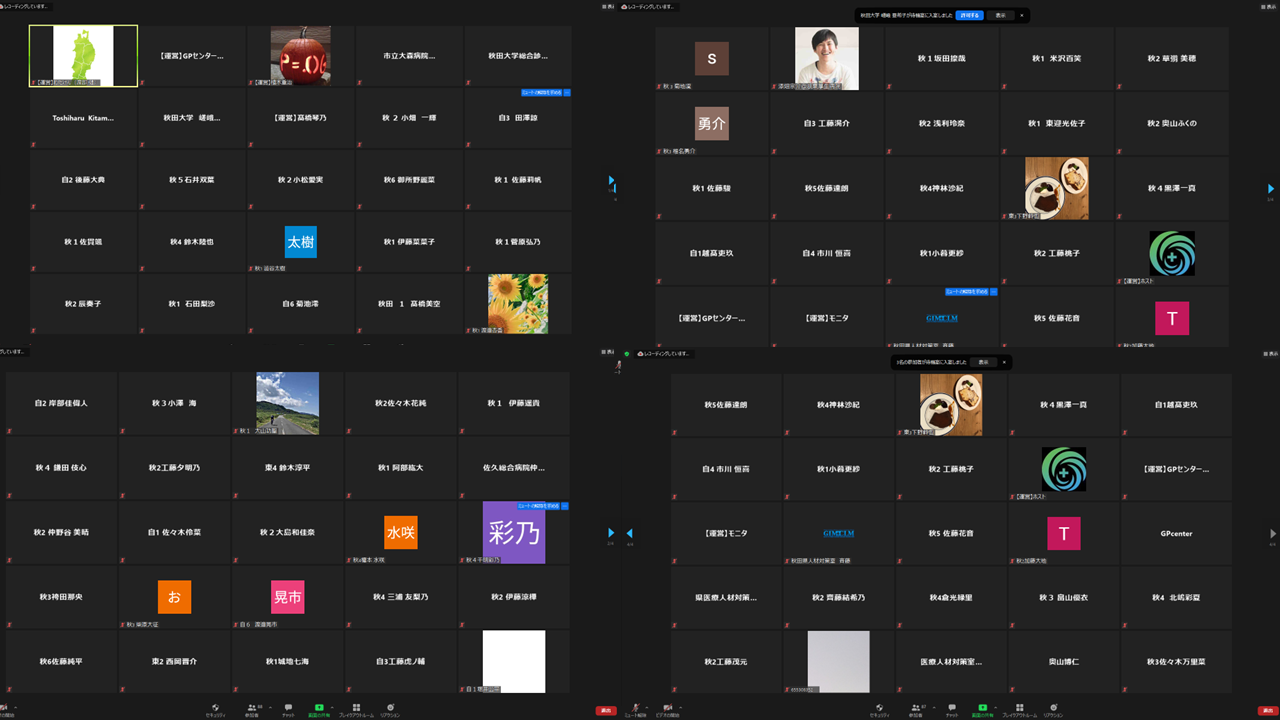Click the blue 太樹 participant avatar
The image size is (1280, 720).
click(x=300, y=242)
